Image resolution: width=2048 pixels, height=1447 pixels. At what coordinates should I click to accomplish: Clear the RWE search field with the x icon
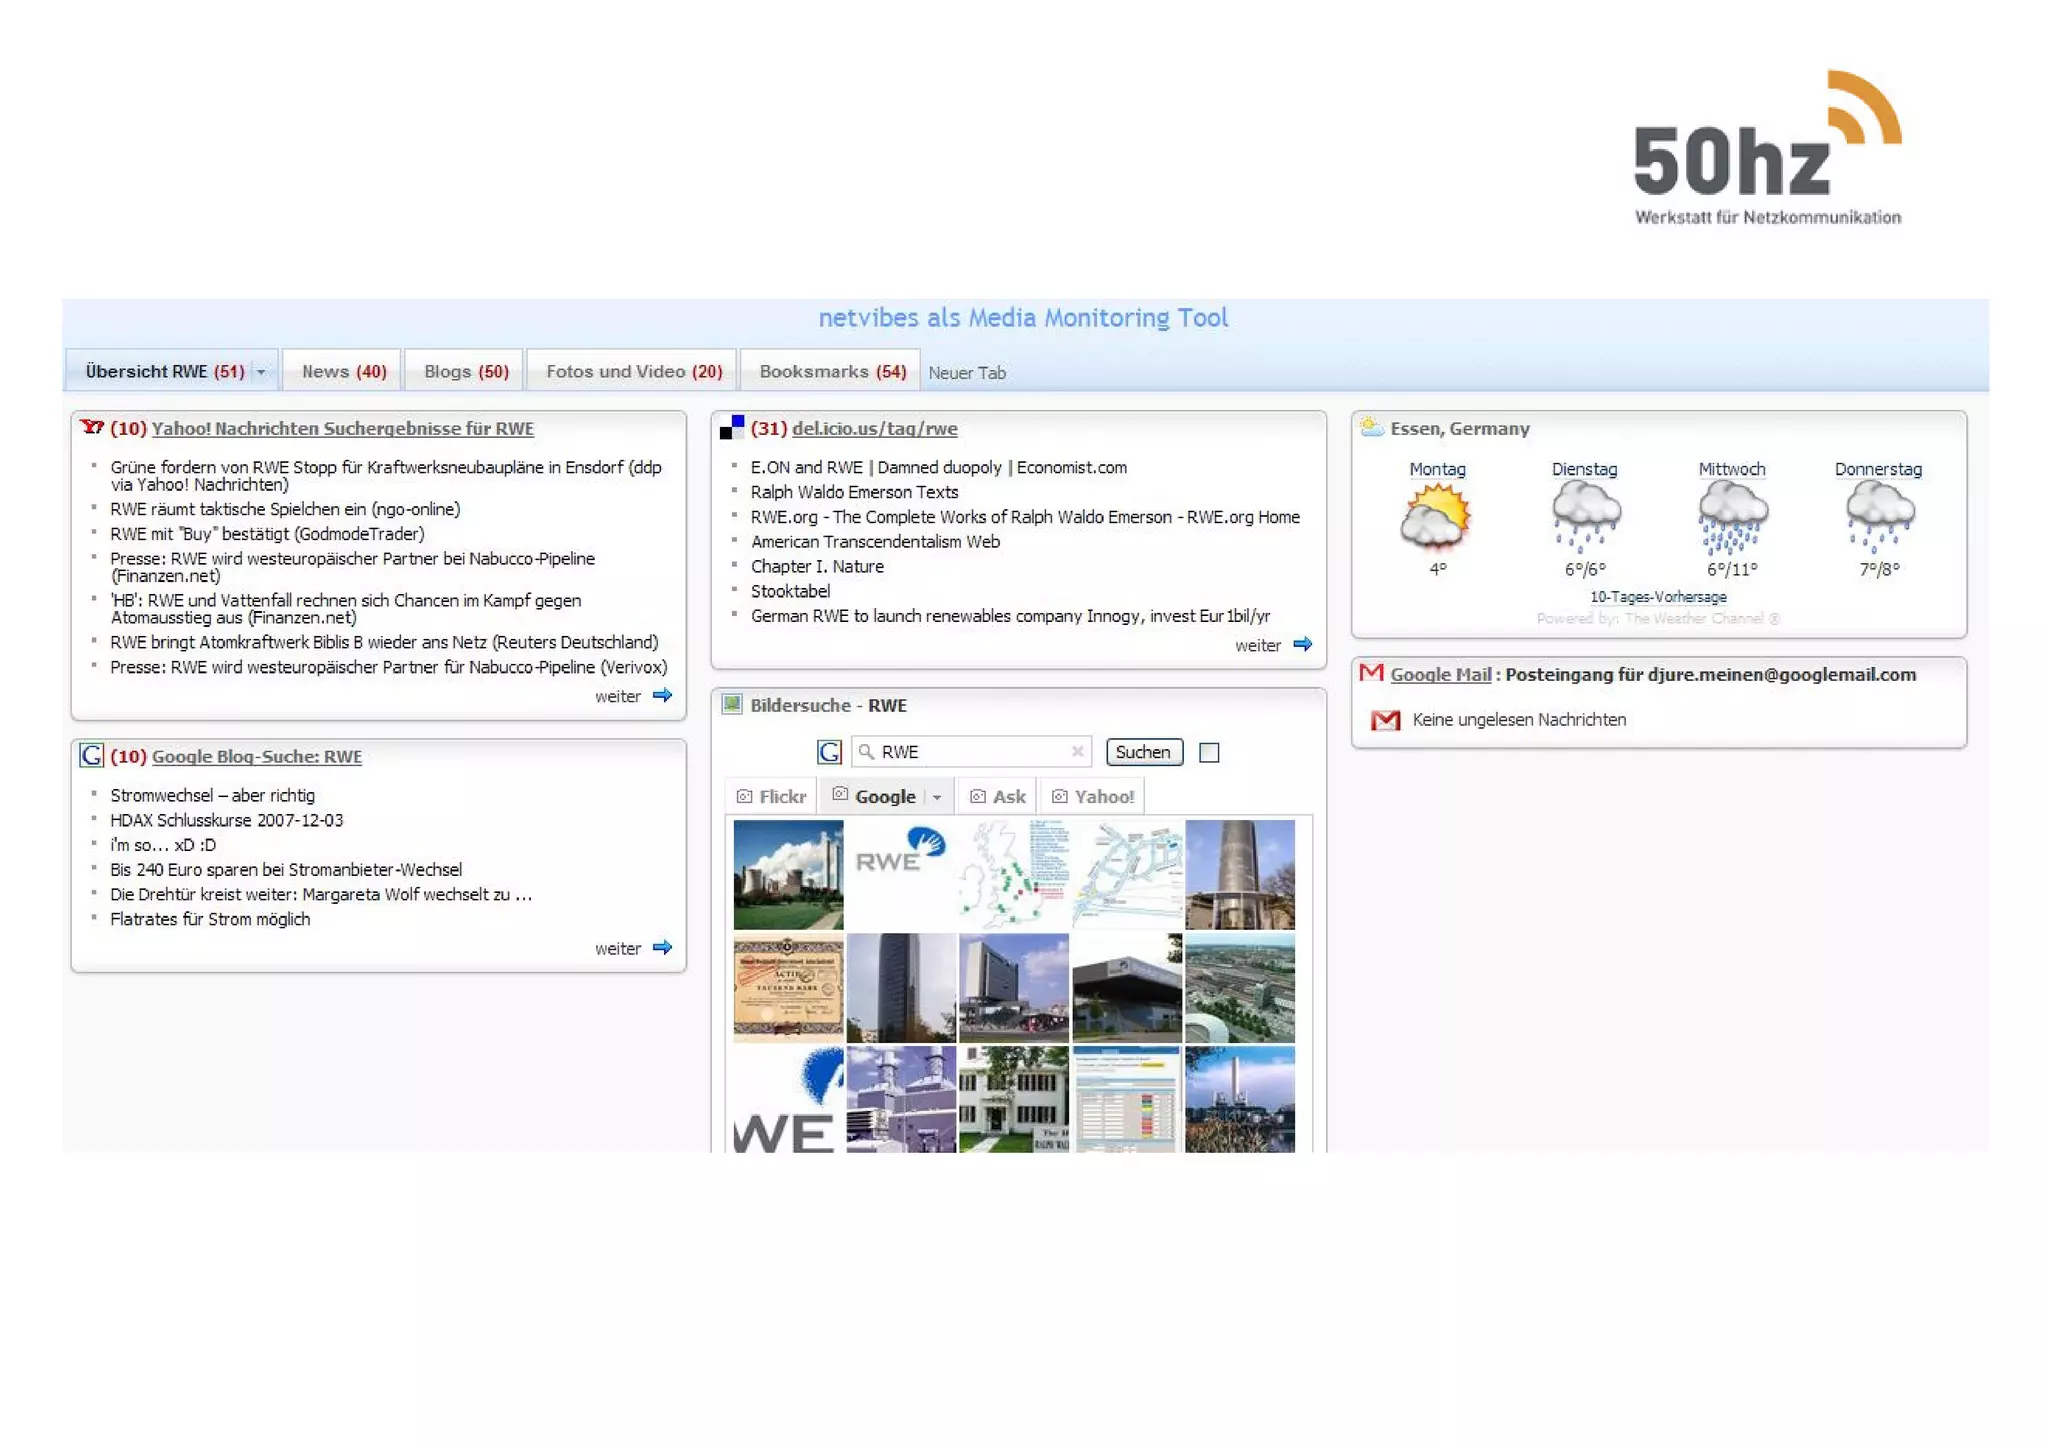point(1077,751)
